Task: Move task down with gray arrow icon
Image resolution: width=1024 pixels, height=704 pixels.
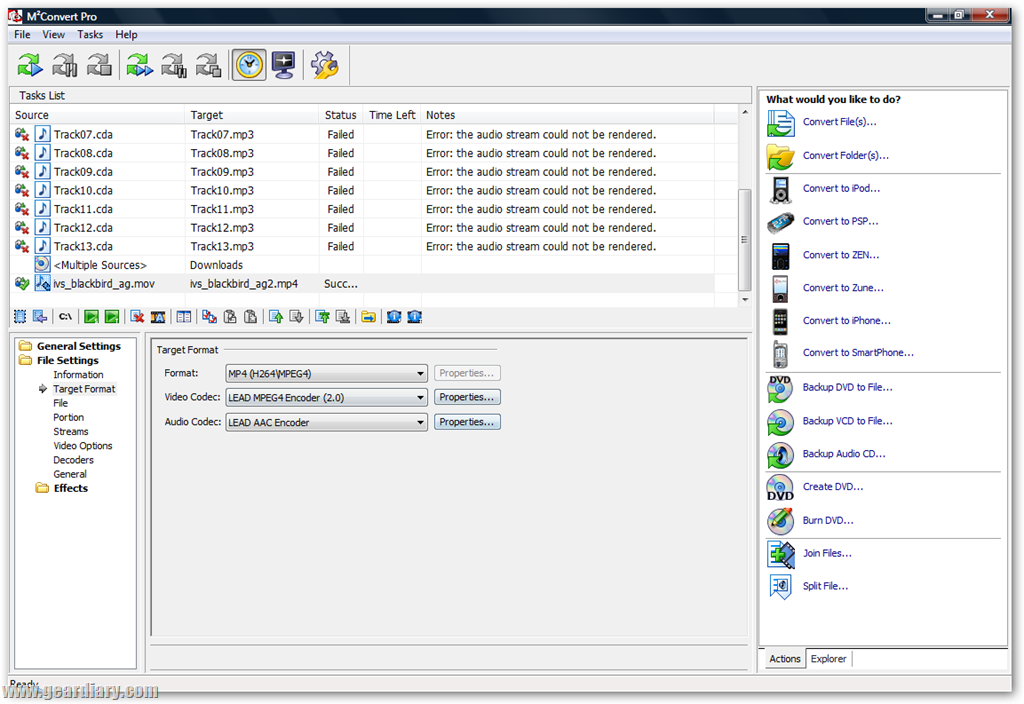Action: coord(296,317)
